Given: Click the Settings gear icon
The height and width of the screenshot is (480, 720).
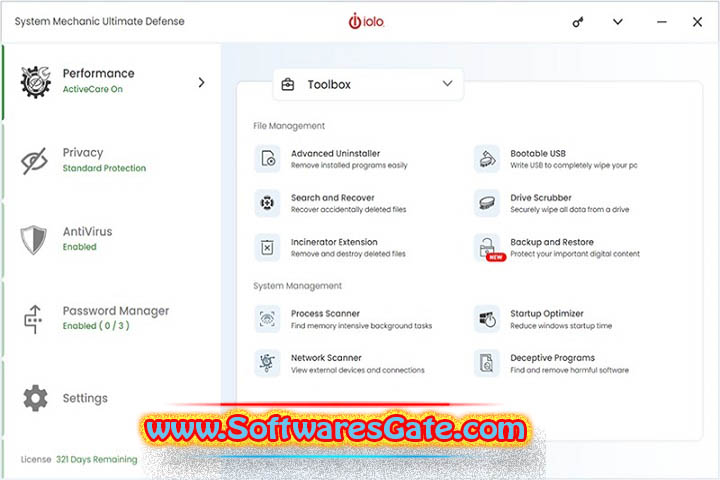Looking at the screenshot, I should pyautogui.click(x=35, y=398).
